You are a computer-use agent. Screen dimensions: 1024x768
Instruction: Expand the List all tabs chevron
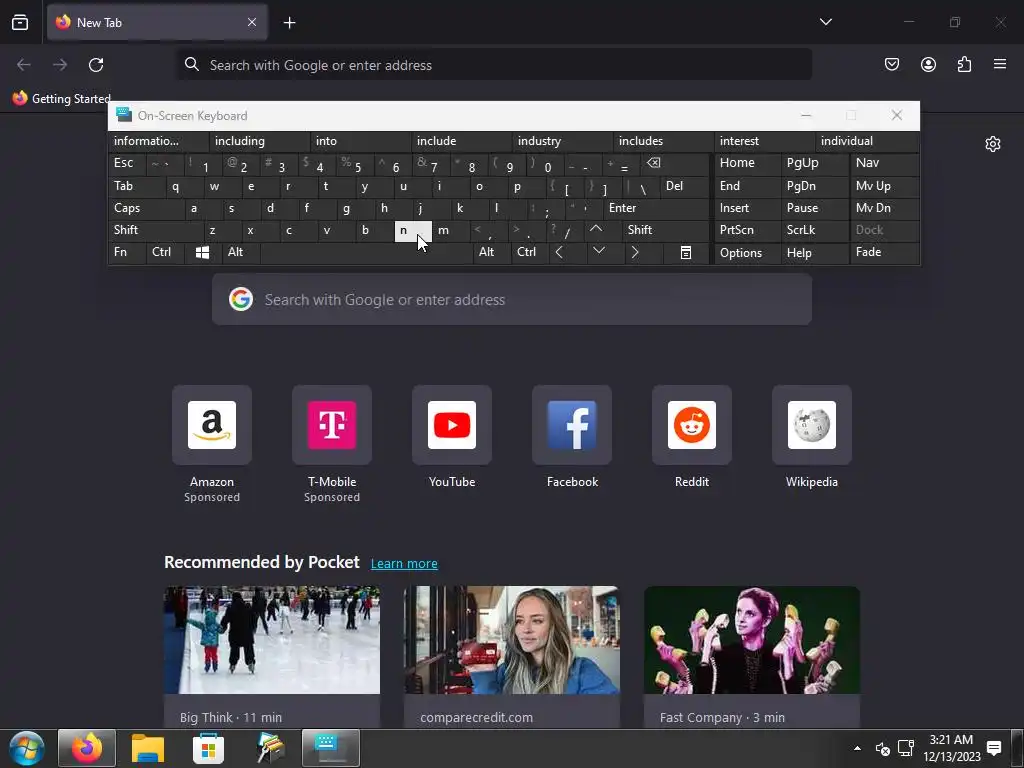coord(825,22)
